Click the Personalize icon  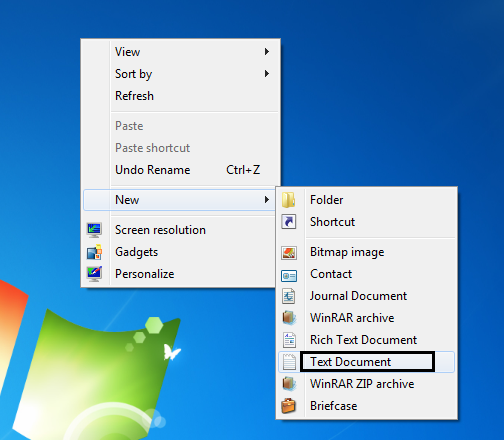[94, 274]
